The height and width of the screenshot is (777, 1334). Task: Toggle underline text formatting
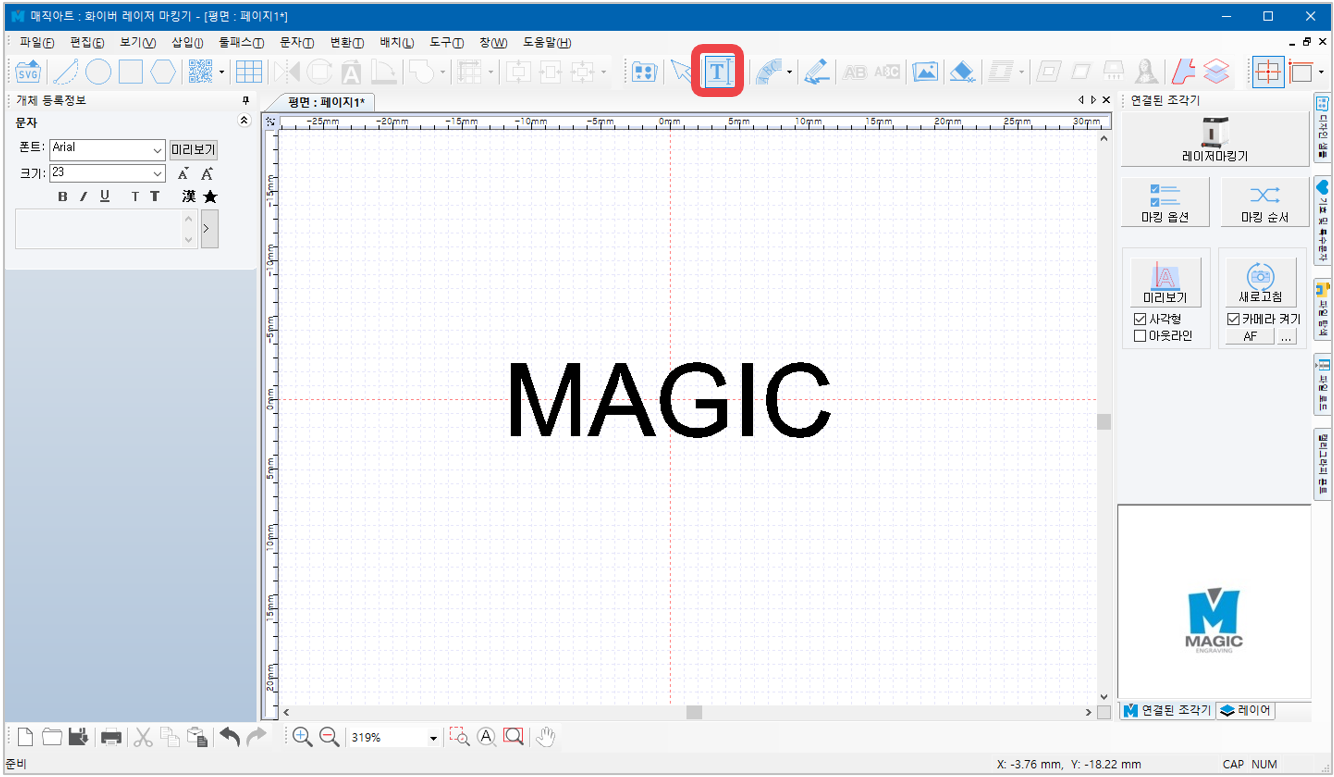point(105,197)
